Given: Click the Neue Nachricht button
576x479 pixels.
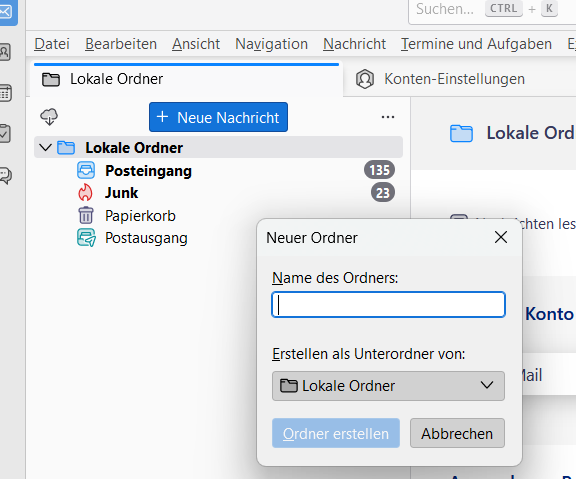Looking at the screenshot, I should click(x=218, y=117).
